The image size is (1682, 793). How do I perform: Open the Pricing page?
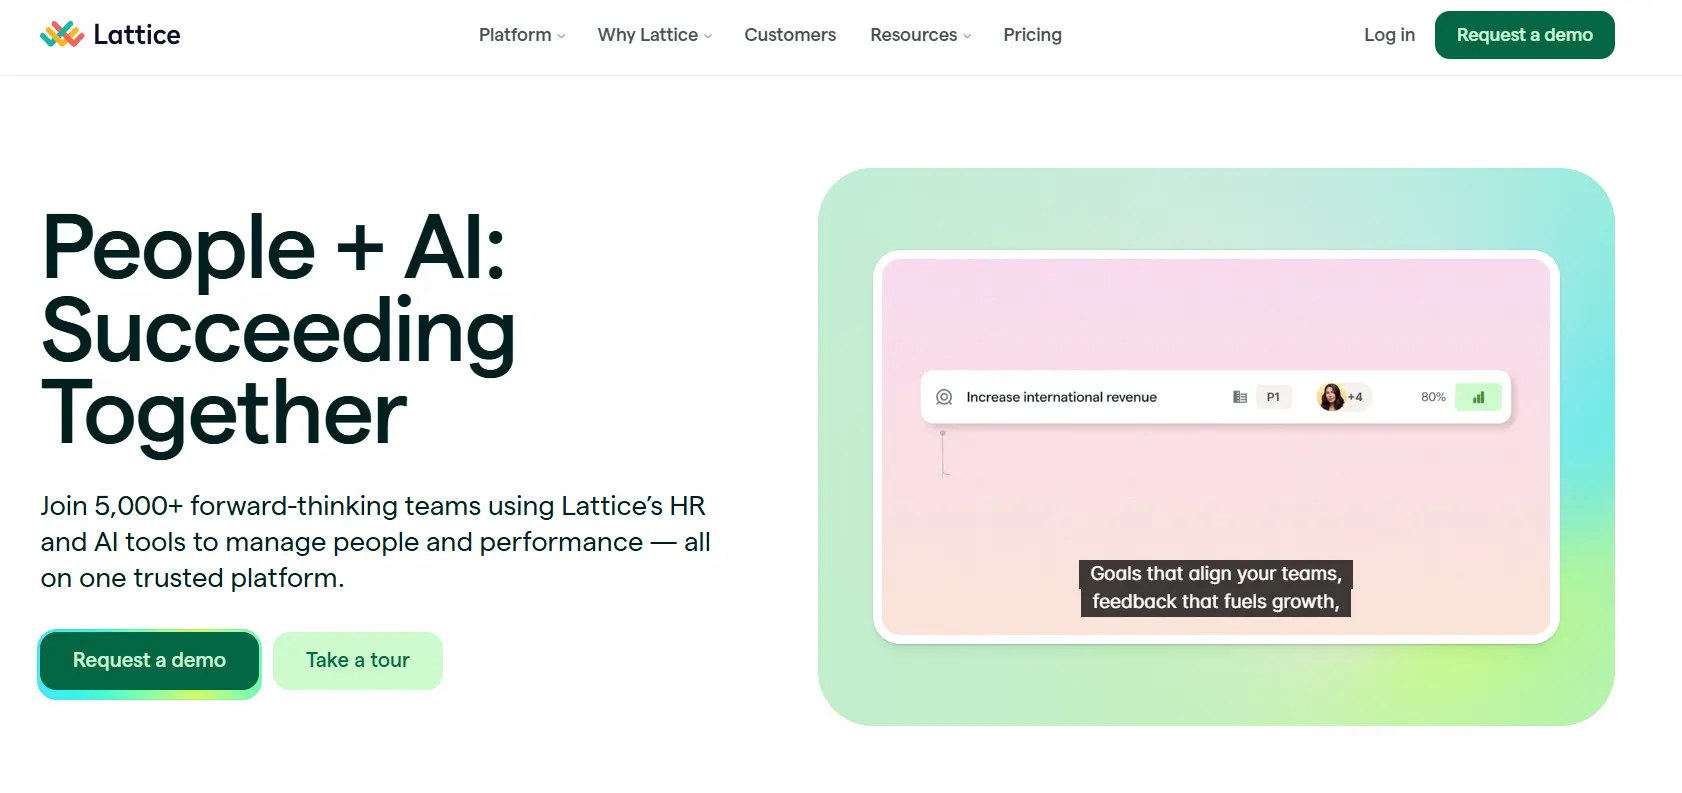point(1033,35)
